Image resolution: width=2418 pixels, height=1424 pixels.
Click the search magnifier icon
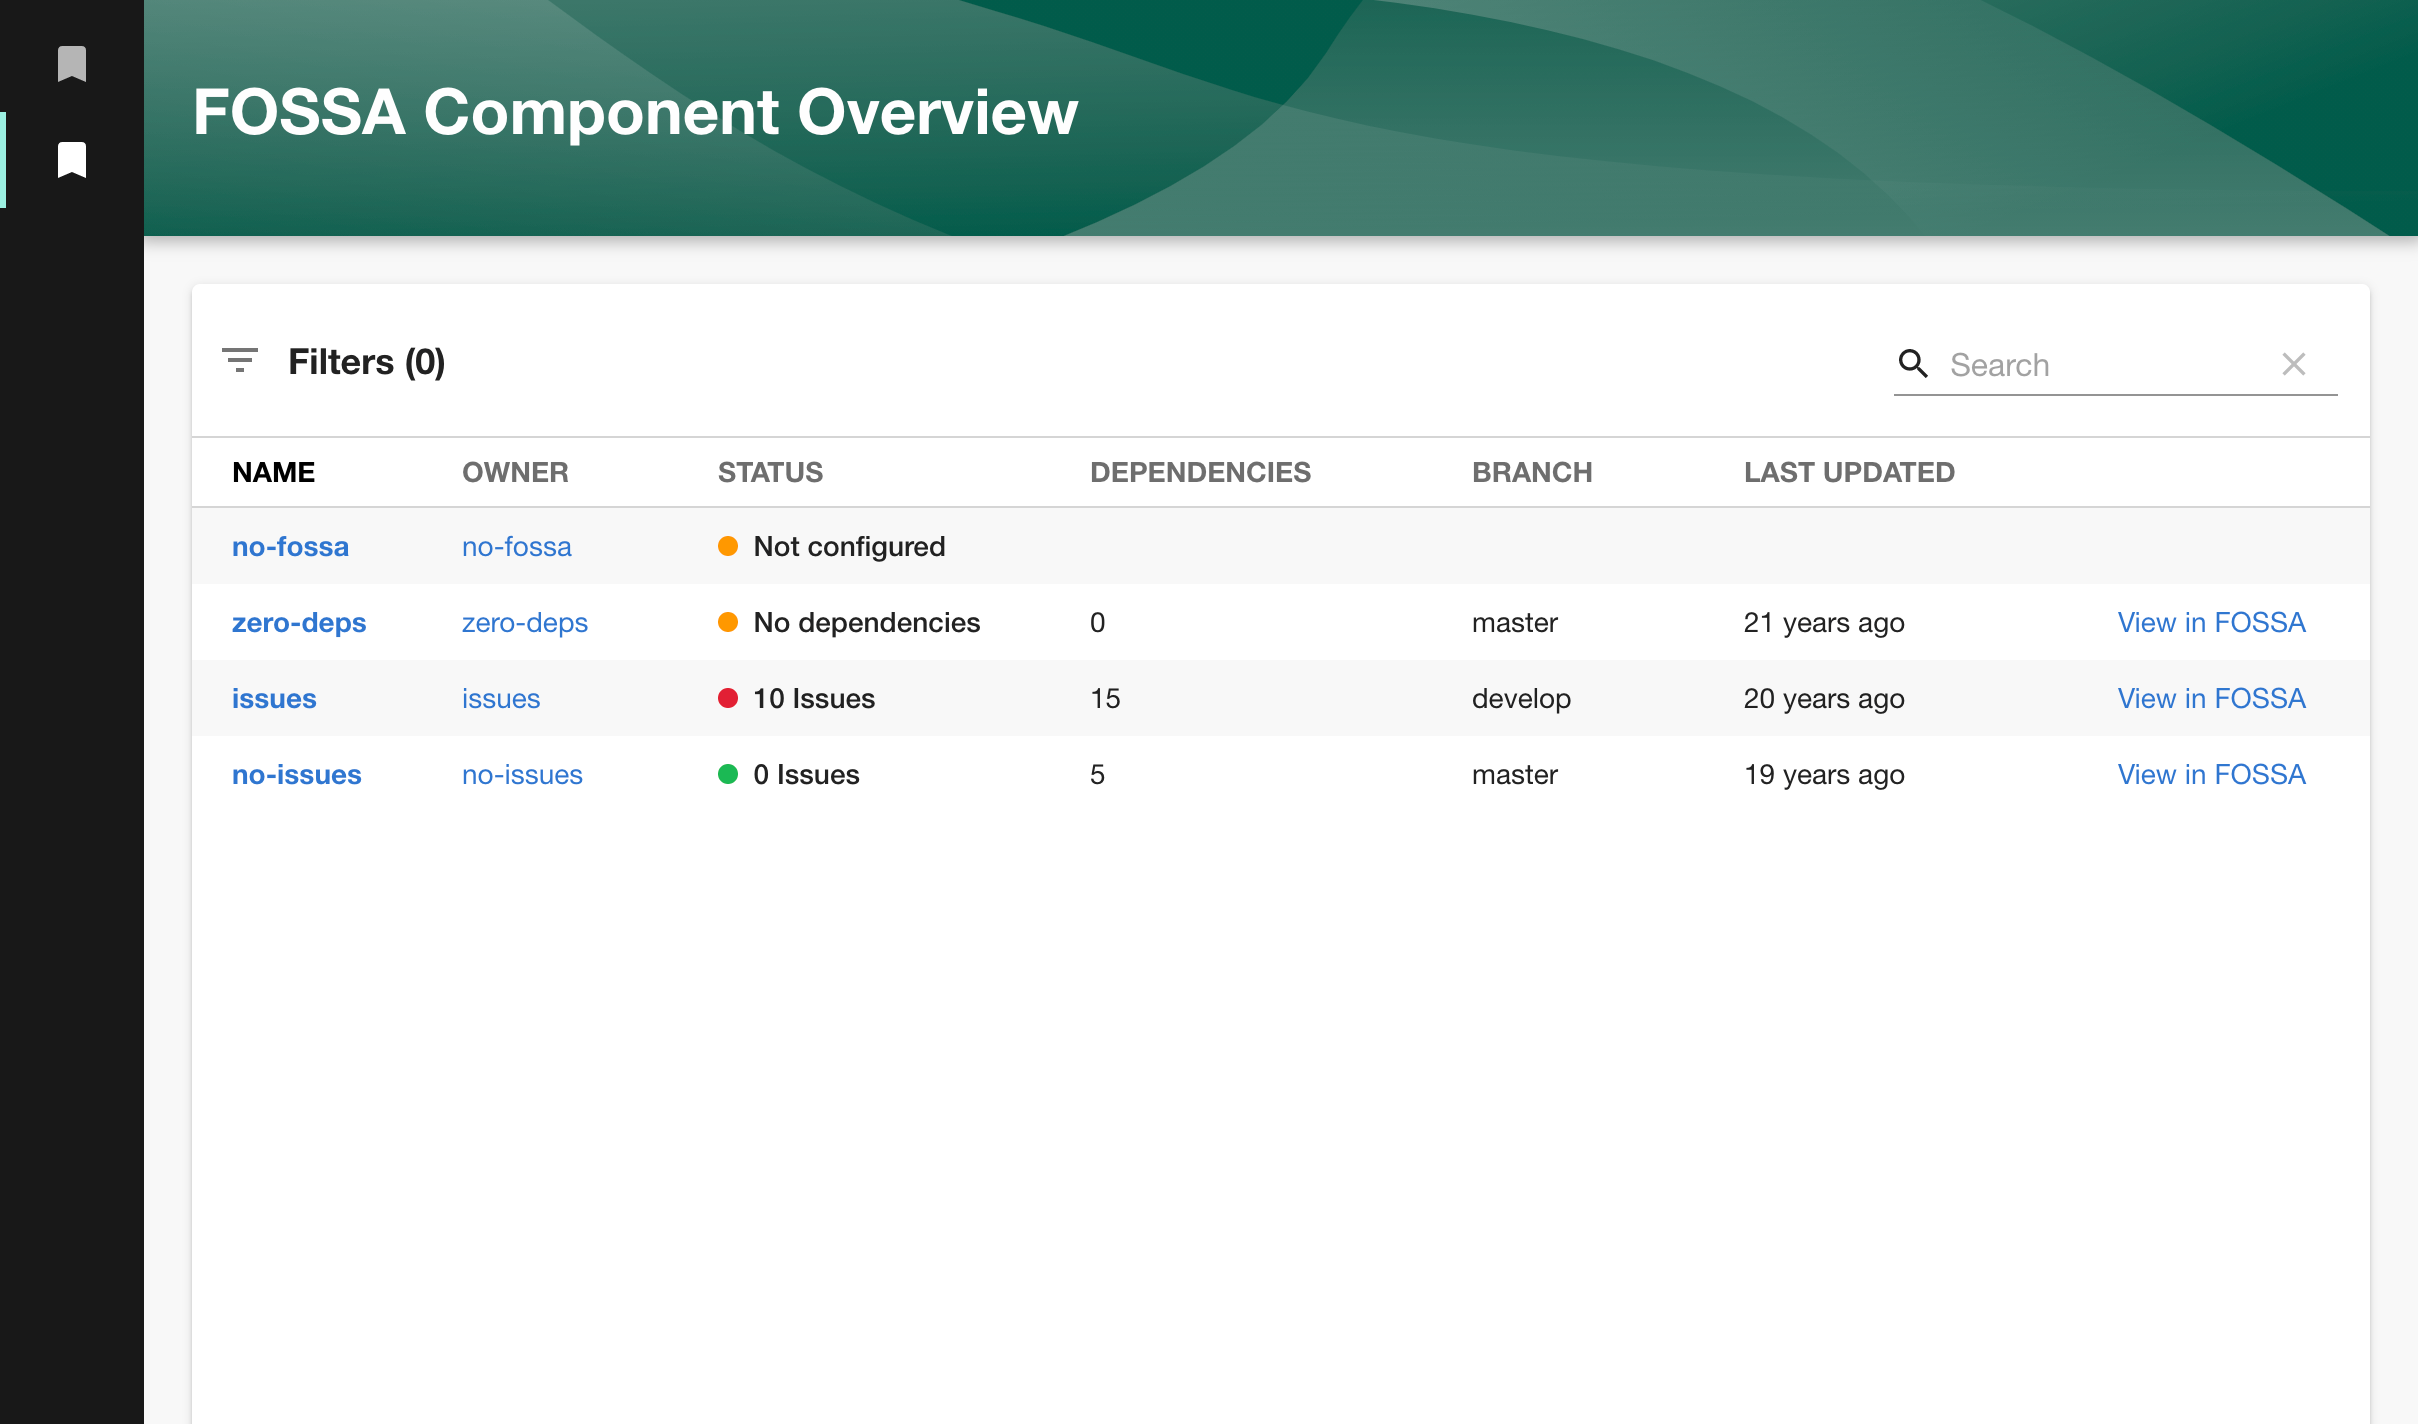[x=1913, y=364]
